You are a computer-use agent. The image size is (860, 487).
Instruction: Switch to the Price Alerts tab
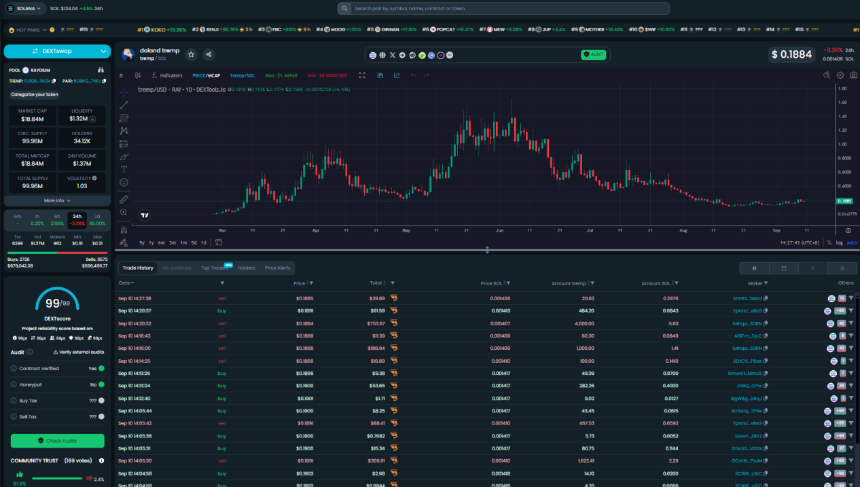click(278, 268)
